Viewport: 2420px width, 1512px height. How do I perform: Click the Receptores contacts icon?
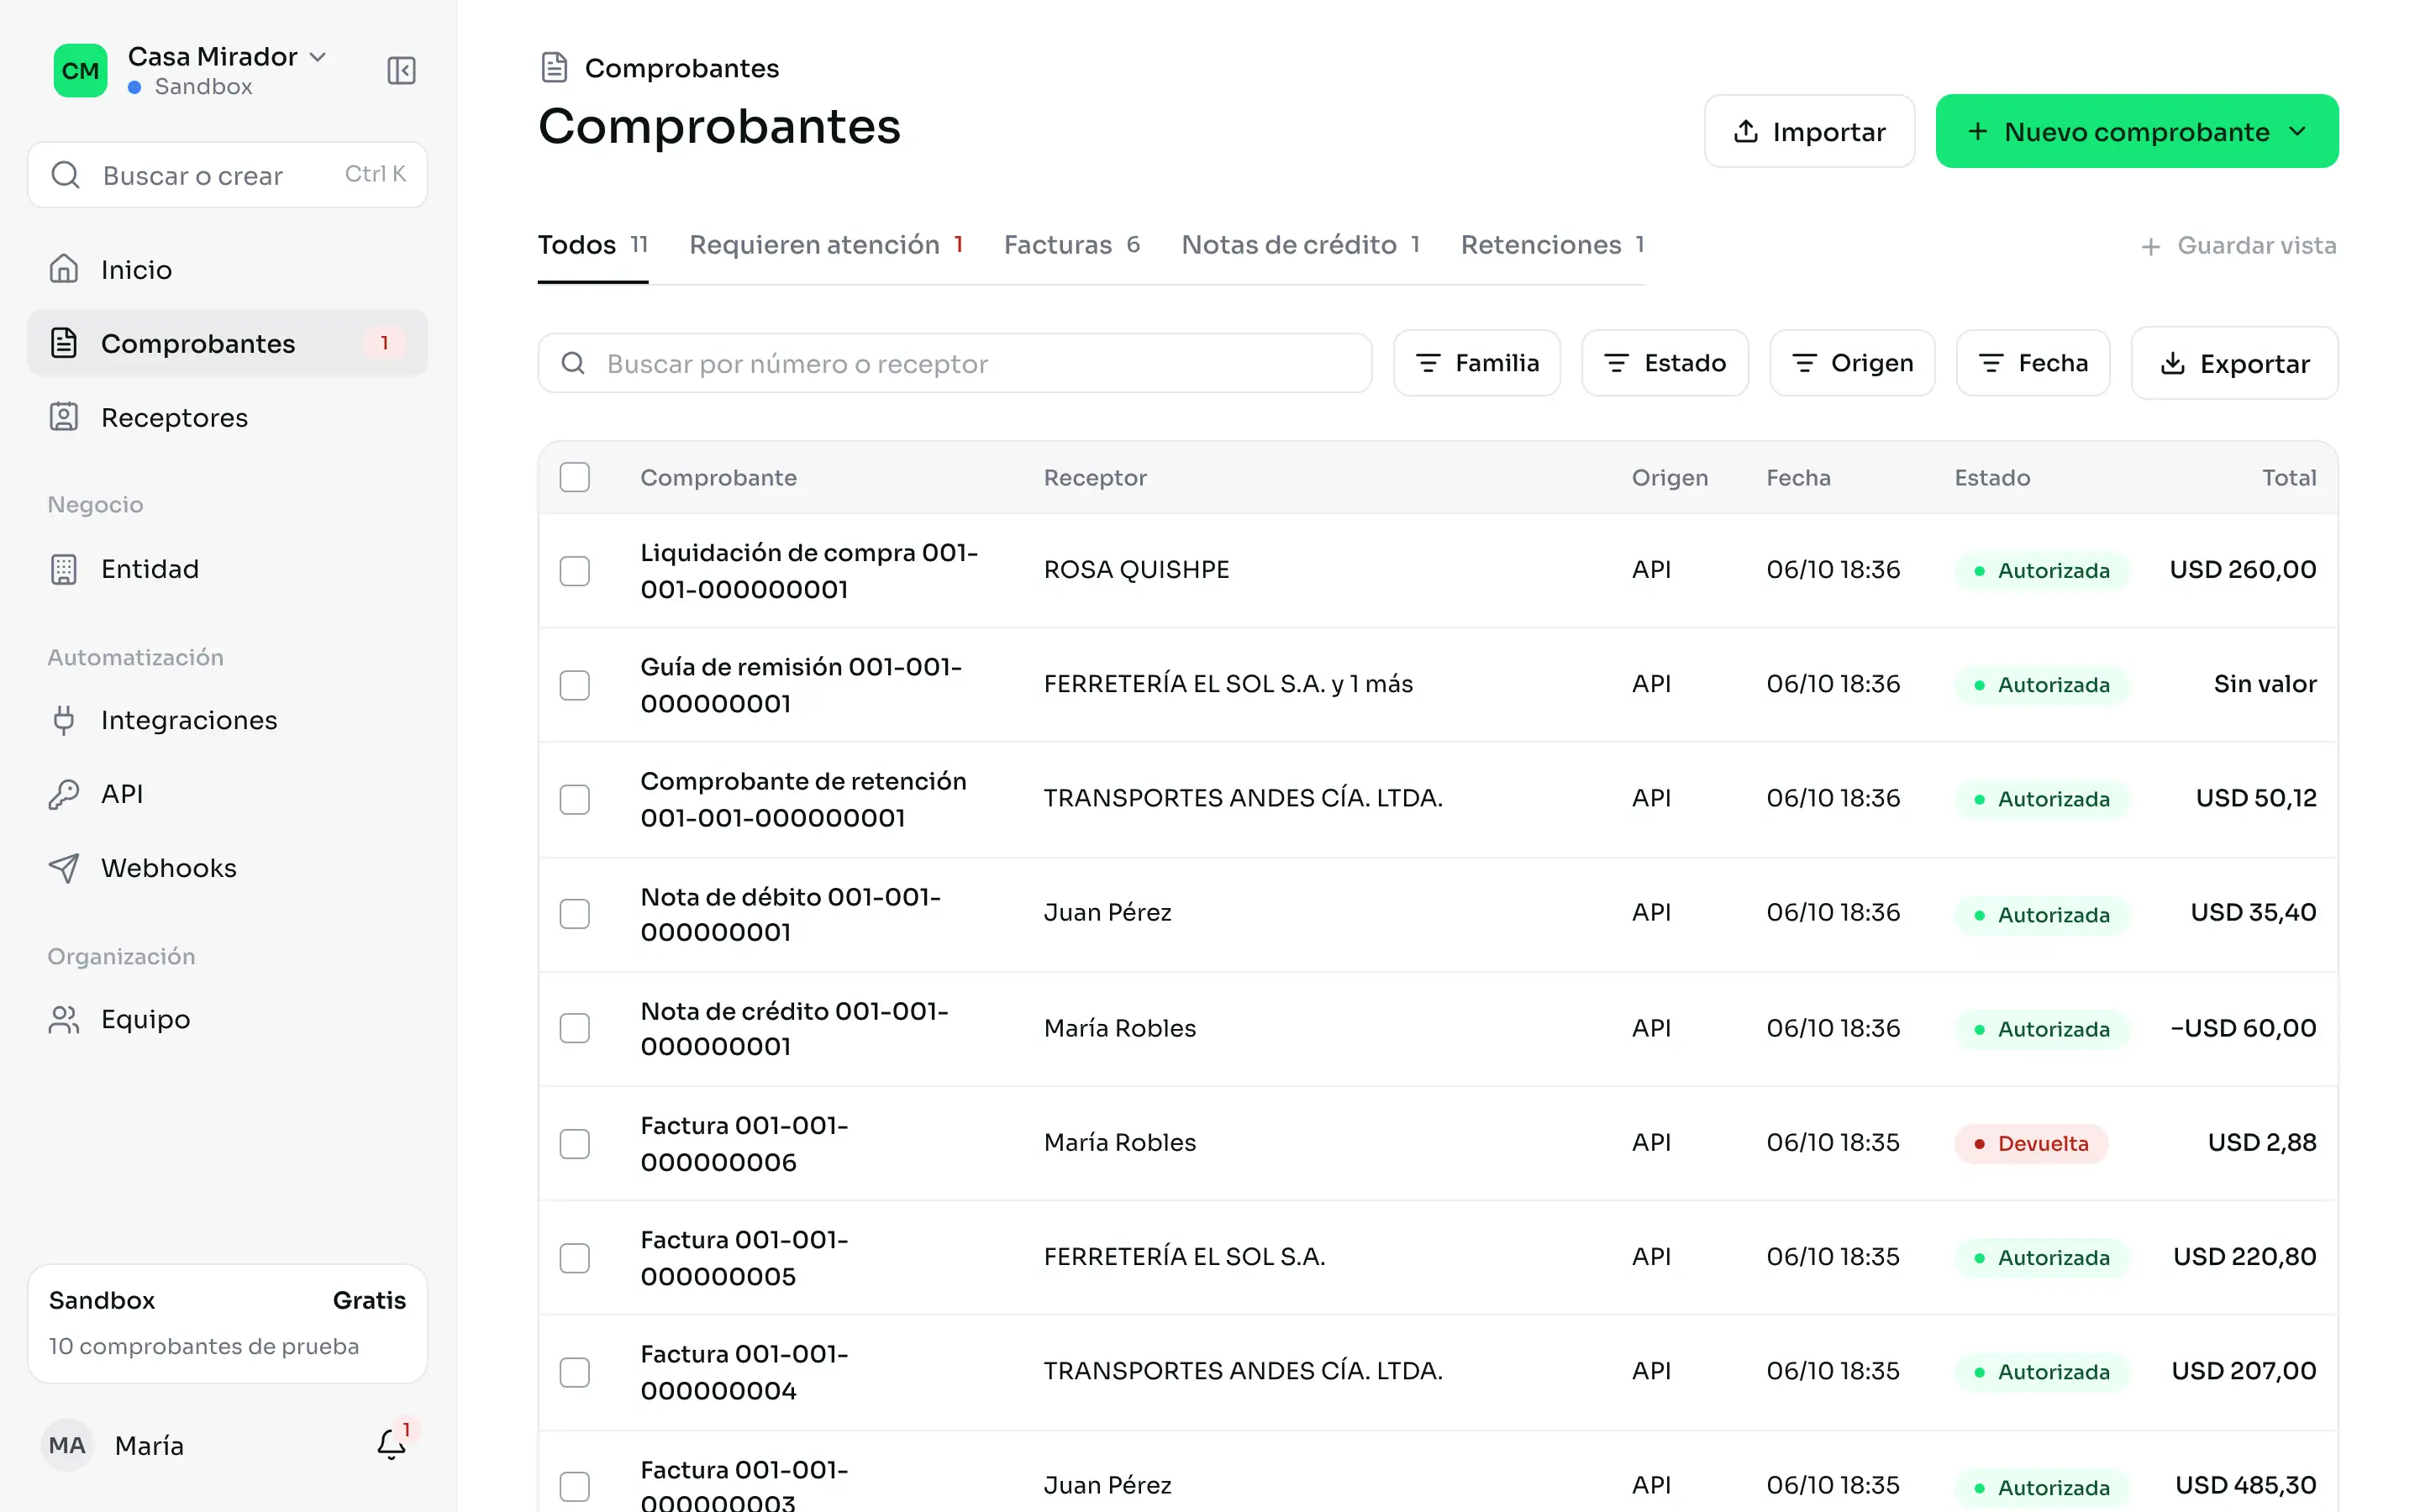tap(64, 417)
